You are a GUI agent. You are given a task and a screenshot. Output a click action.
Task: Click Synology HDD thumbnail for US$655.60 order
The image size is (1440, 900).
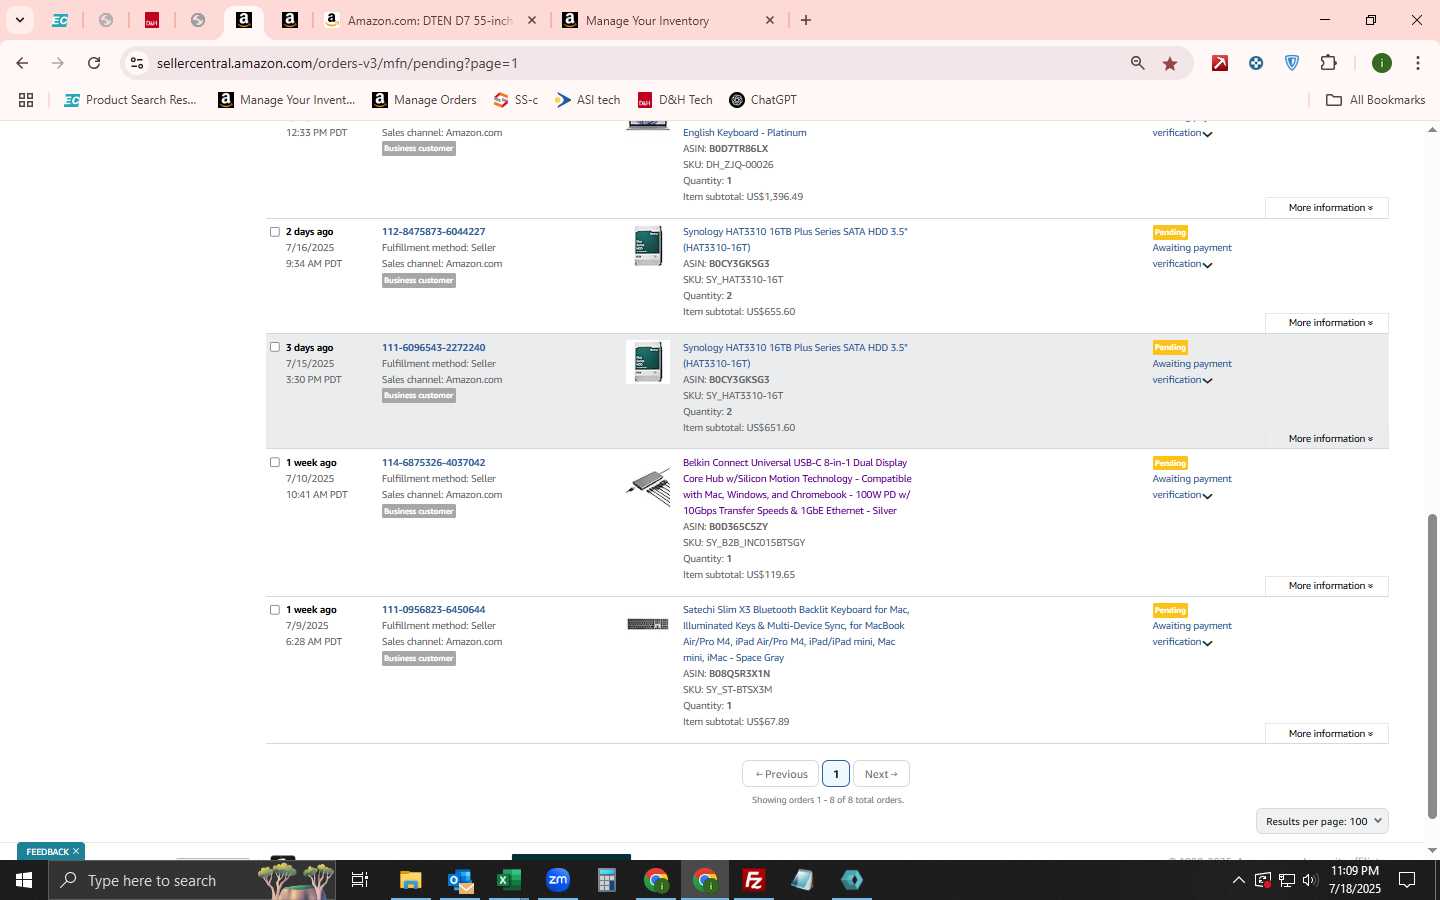pos(648,246)
